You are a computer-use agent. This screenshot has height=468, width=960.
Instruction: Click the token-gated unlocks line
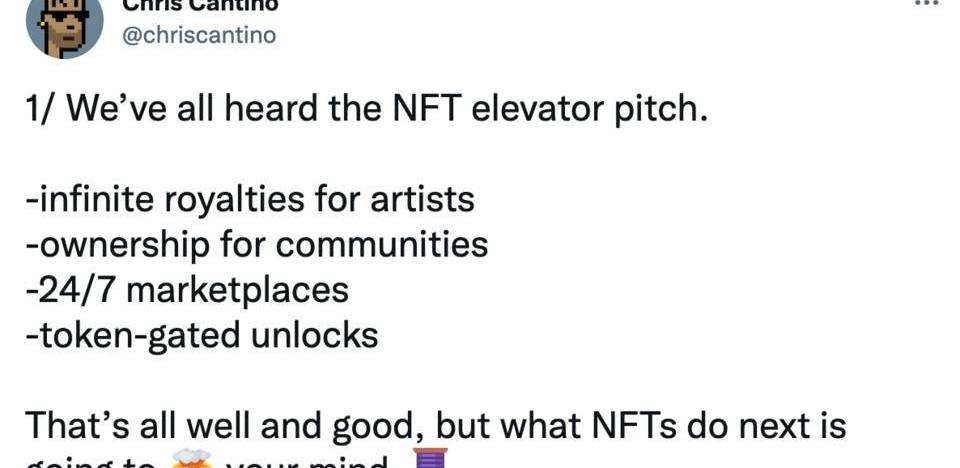click(x=202, y=335)
